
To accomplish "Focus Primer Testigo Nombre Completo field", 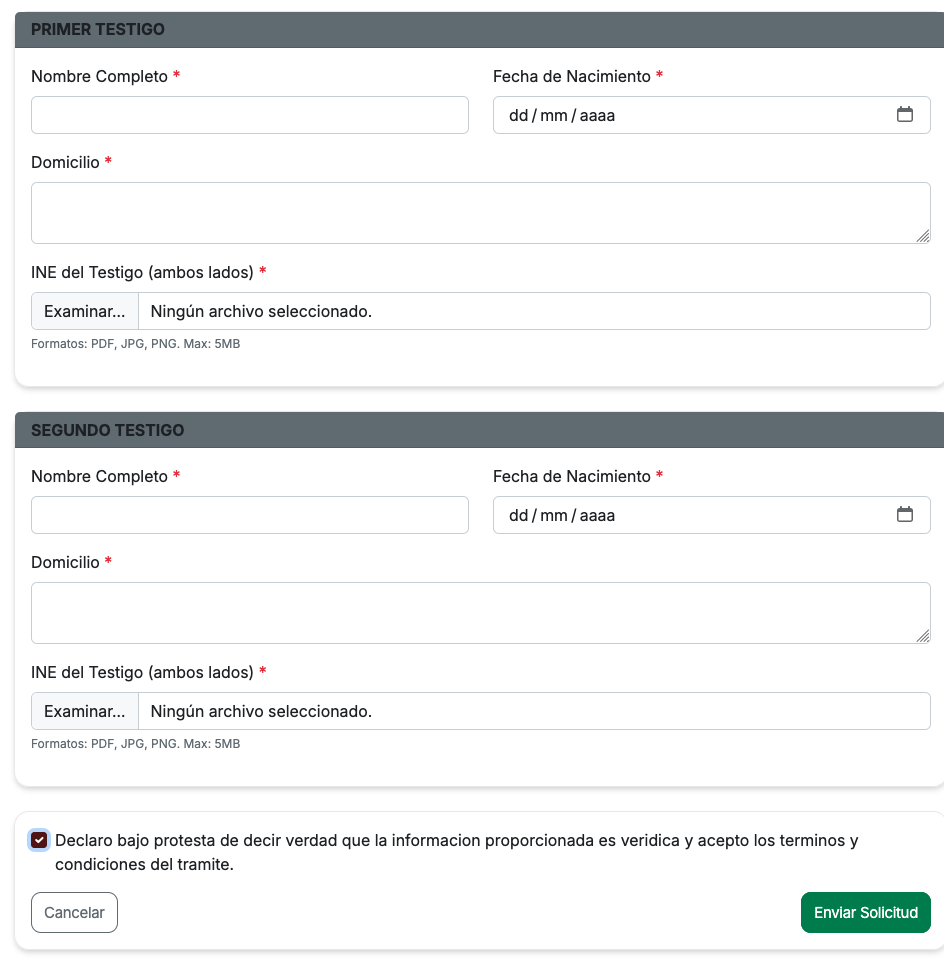I will (250, 115).
